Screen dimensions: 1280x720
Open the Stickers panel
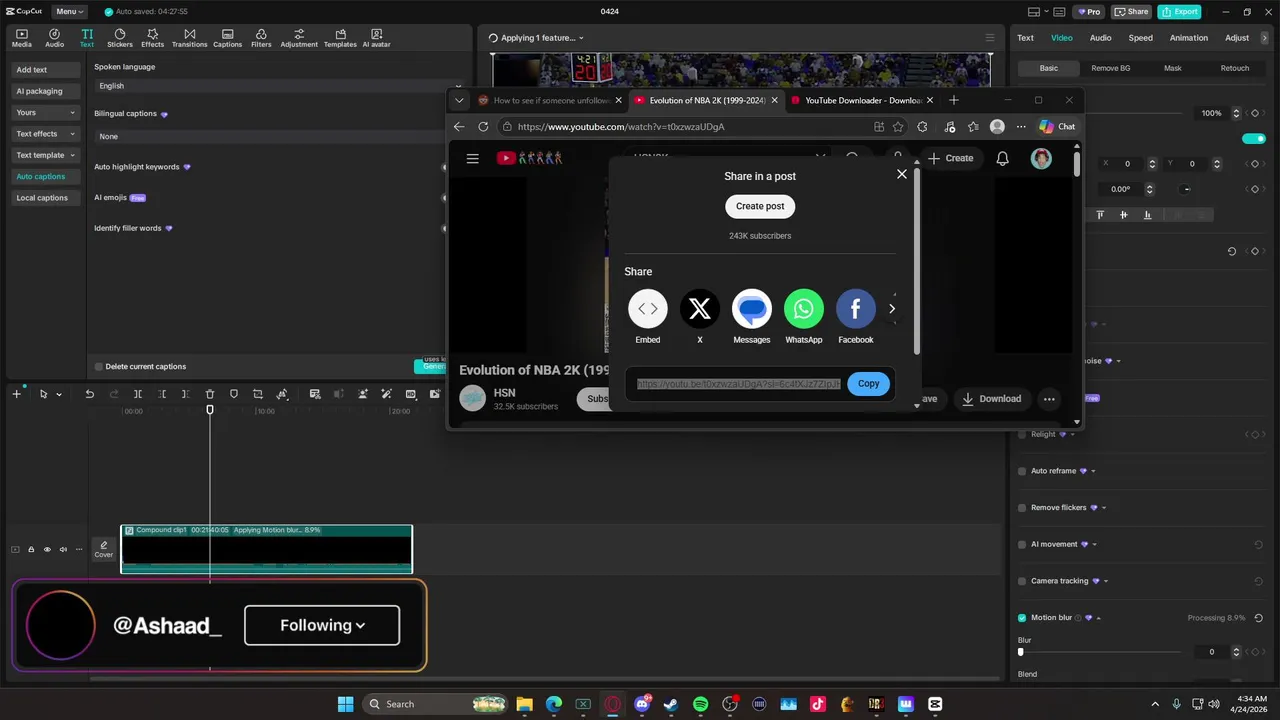pyautogui.click(x=120, y=38)
